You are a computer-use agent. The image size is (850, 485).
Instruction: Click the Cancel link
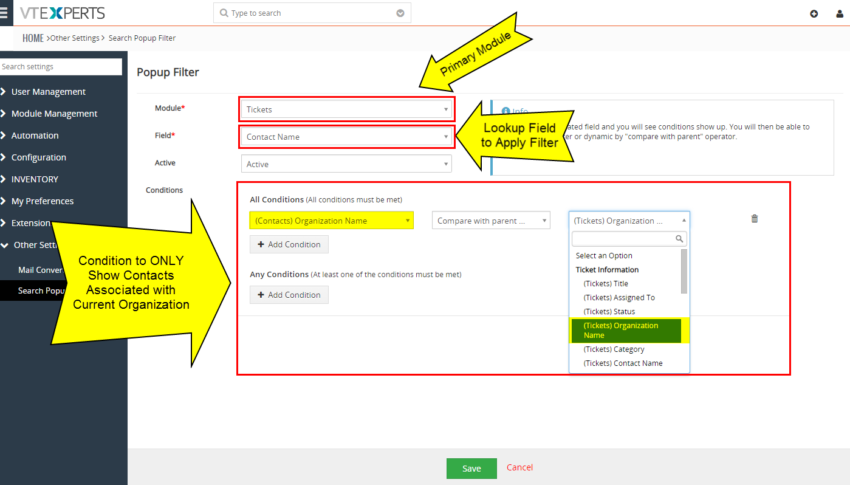[520, 467]
